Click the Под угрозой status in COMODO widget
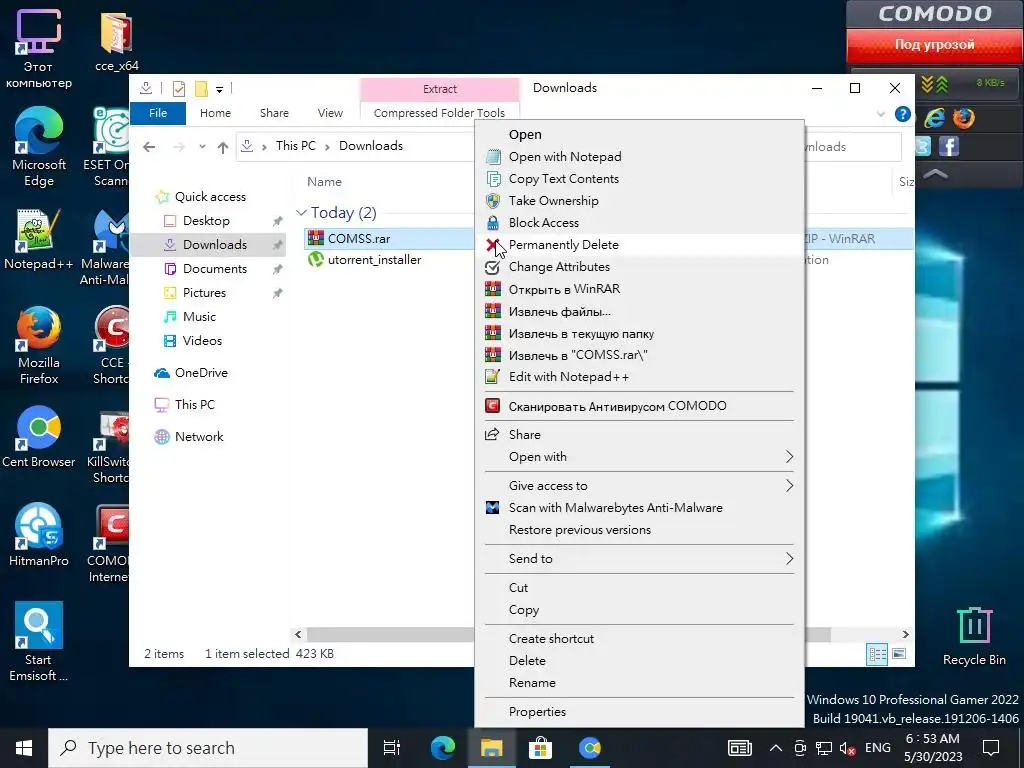 [935, 44]
